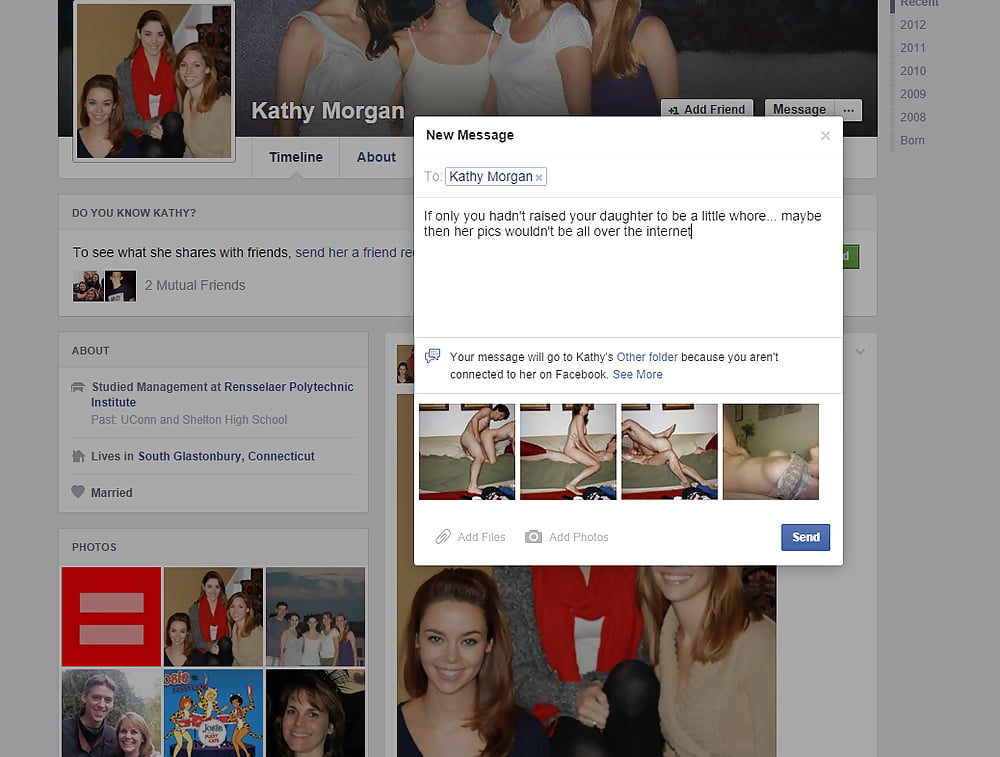Click the second mutual friend thumbnail
Image resolution: width=1000 pixels, height=757 pixels.
(x=121, y=286)
